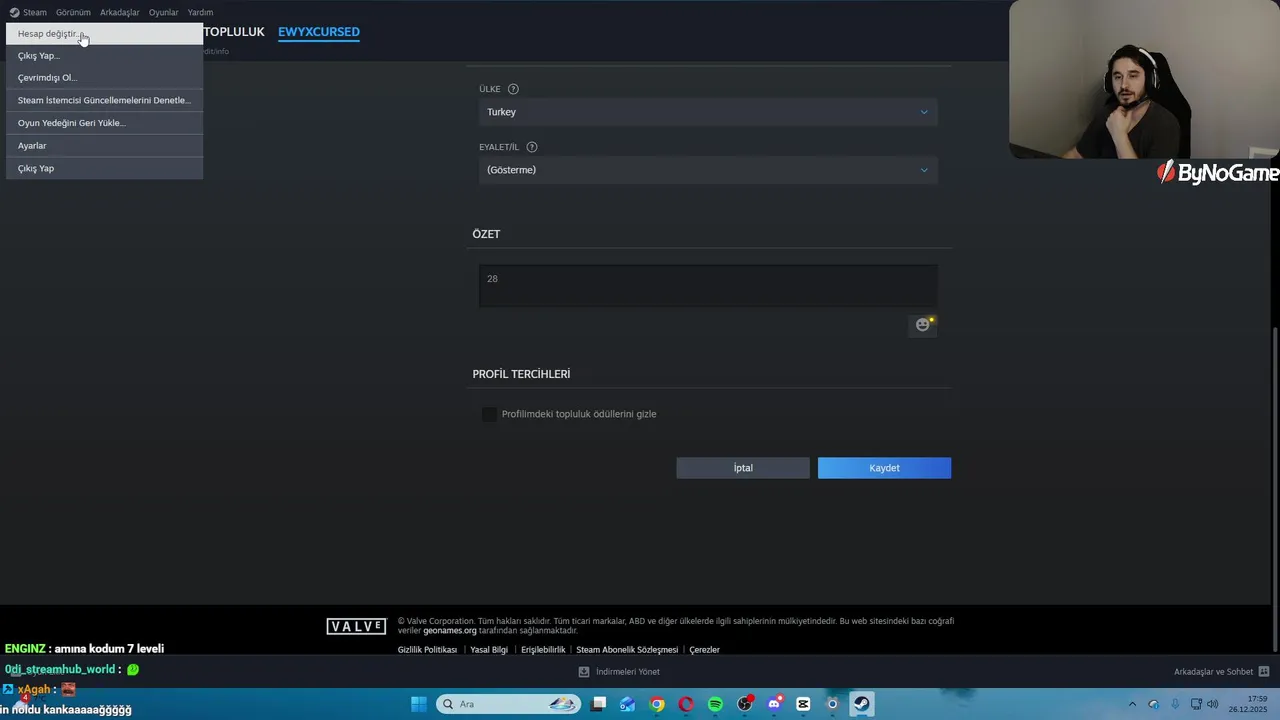
Task: Open OBS Studio from the taskbar
Action: 745,704
